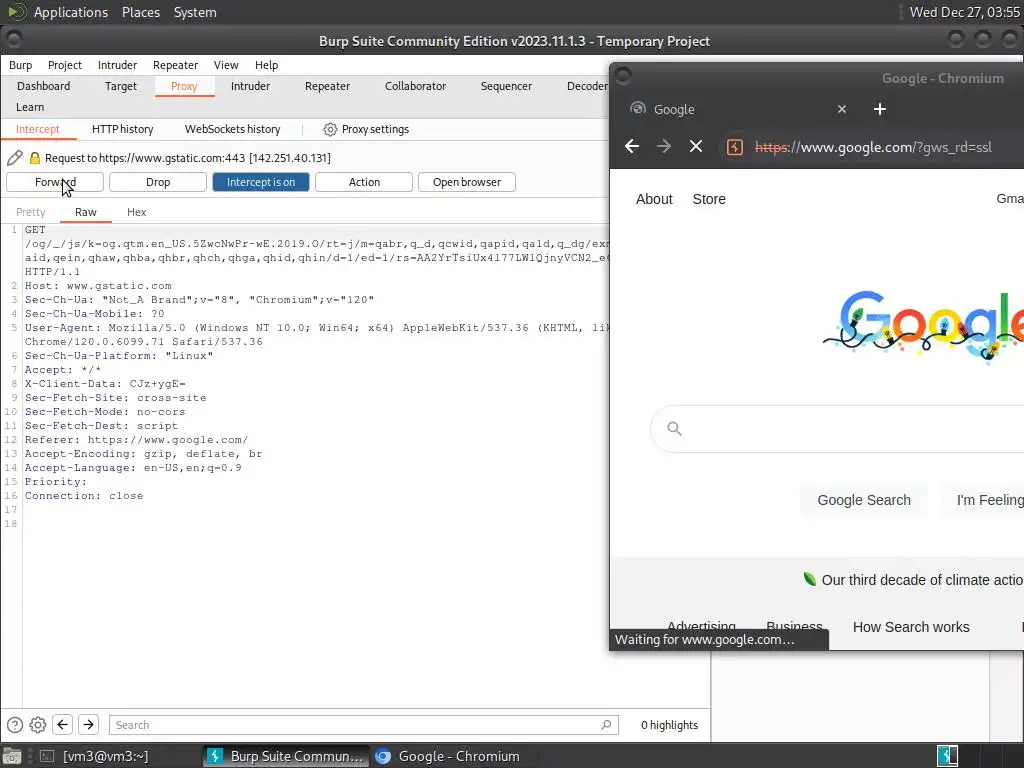Open the Sequencer tab
The height and width of the screenshot is (768, 1024).
tap(506, 86)
